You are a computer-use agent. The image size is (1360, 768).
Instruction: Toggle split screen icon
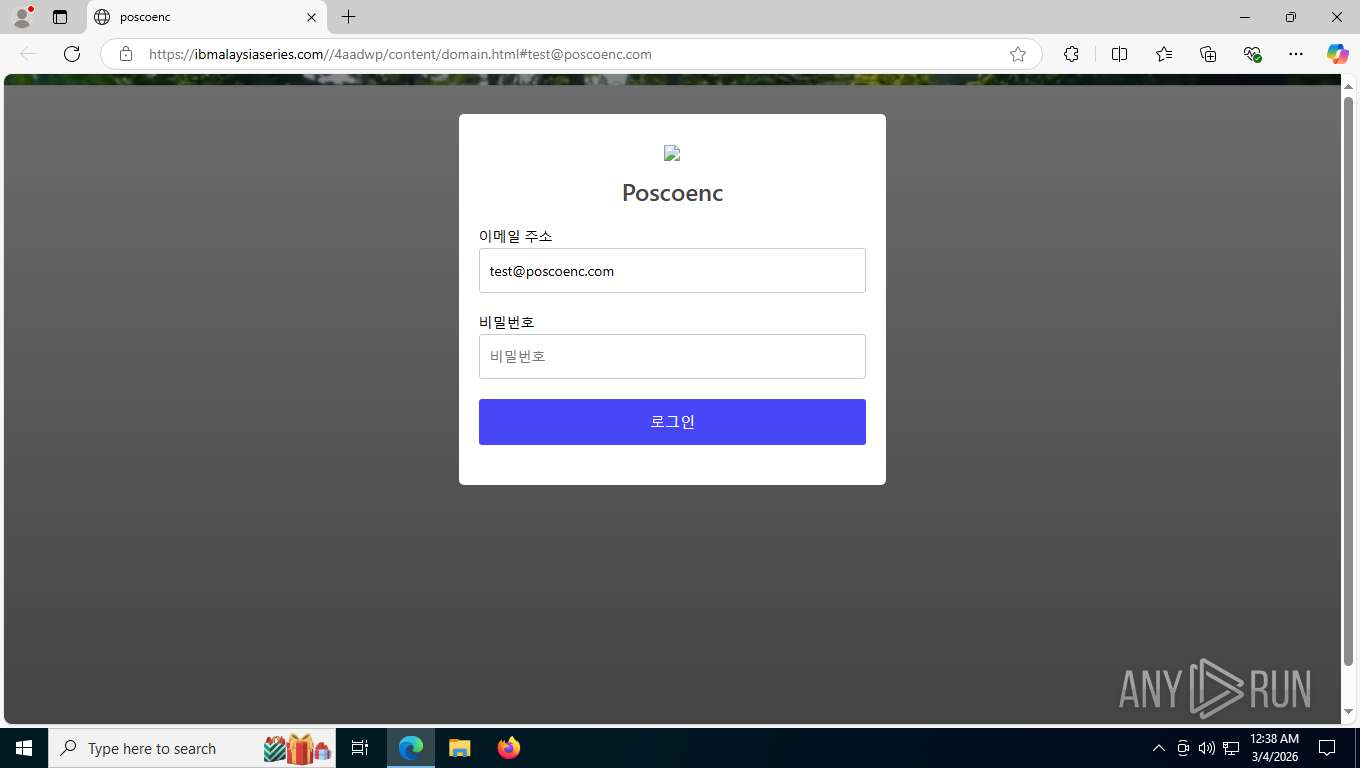pos(1119,54)
